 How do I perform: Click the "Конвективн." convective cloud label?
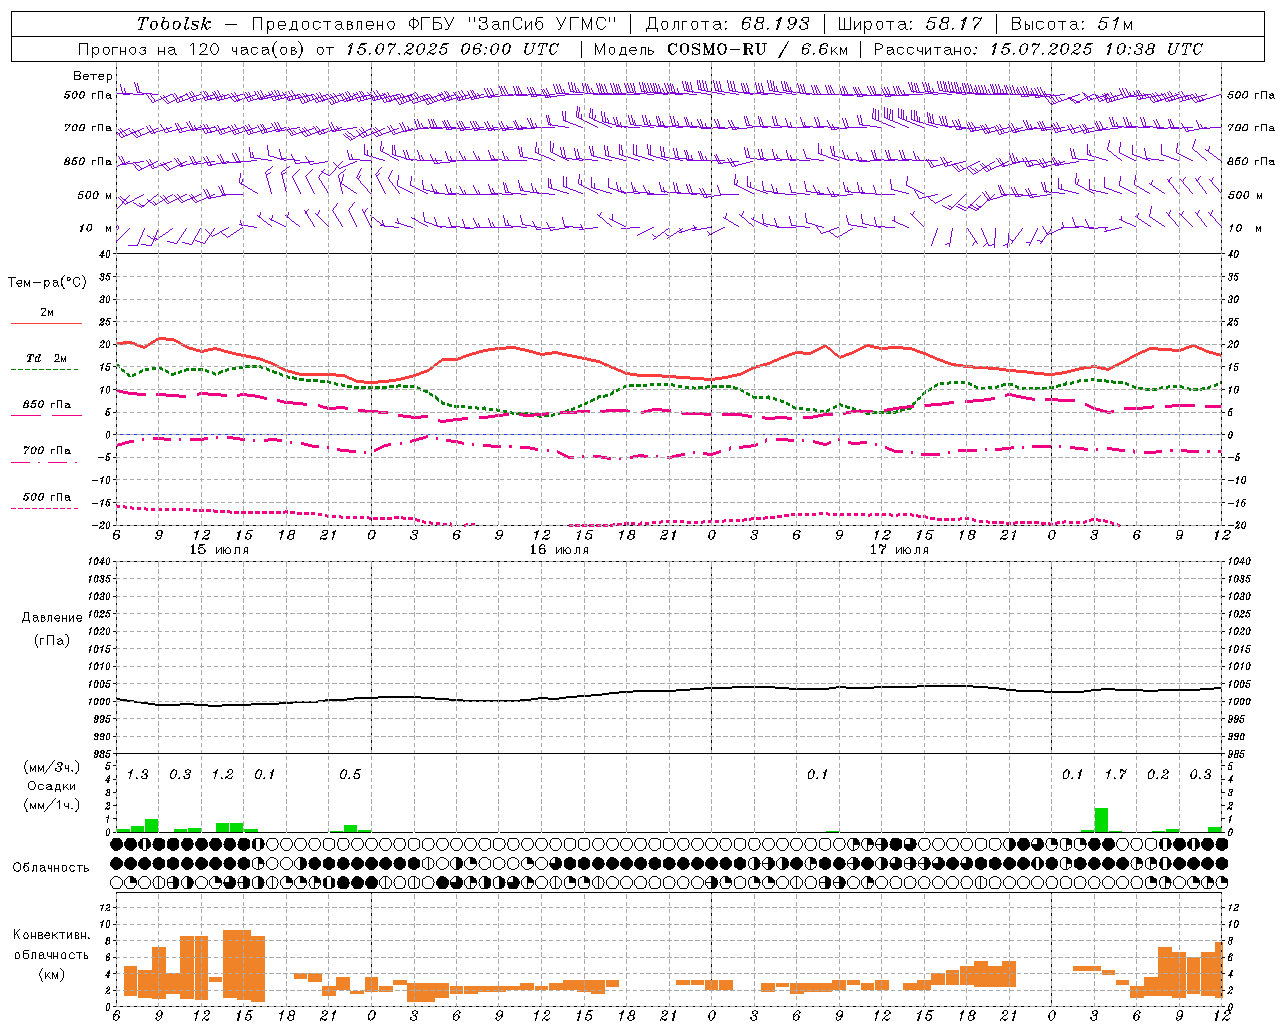click(52, 935)
